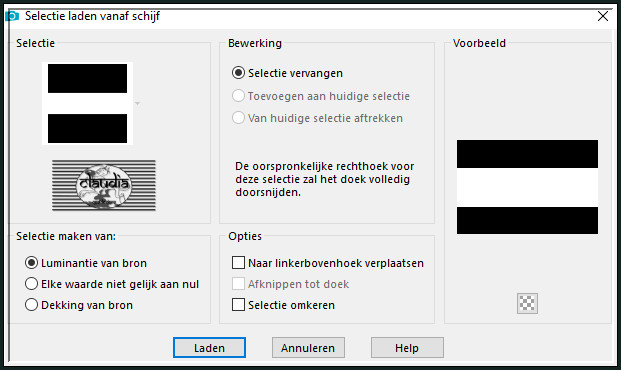Click the dialog title bar text
621x370 pixels.
point(92,16)
